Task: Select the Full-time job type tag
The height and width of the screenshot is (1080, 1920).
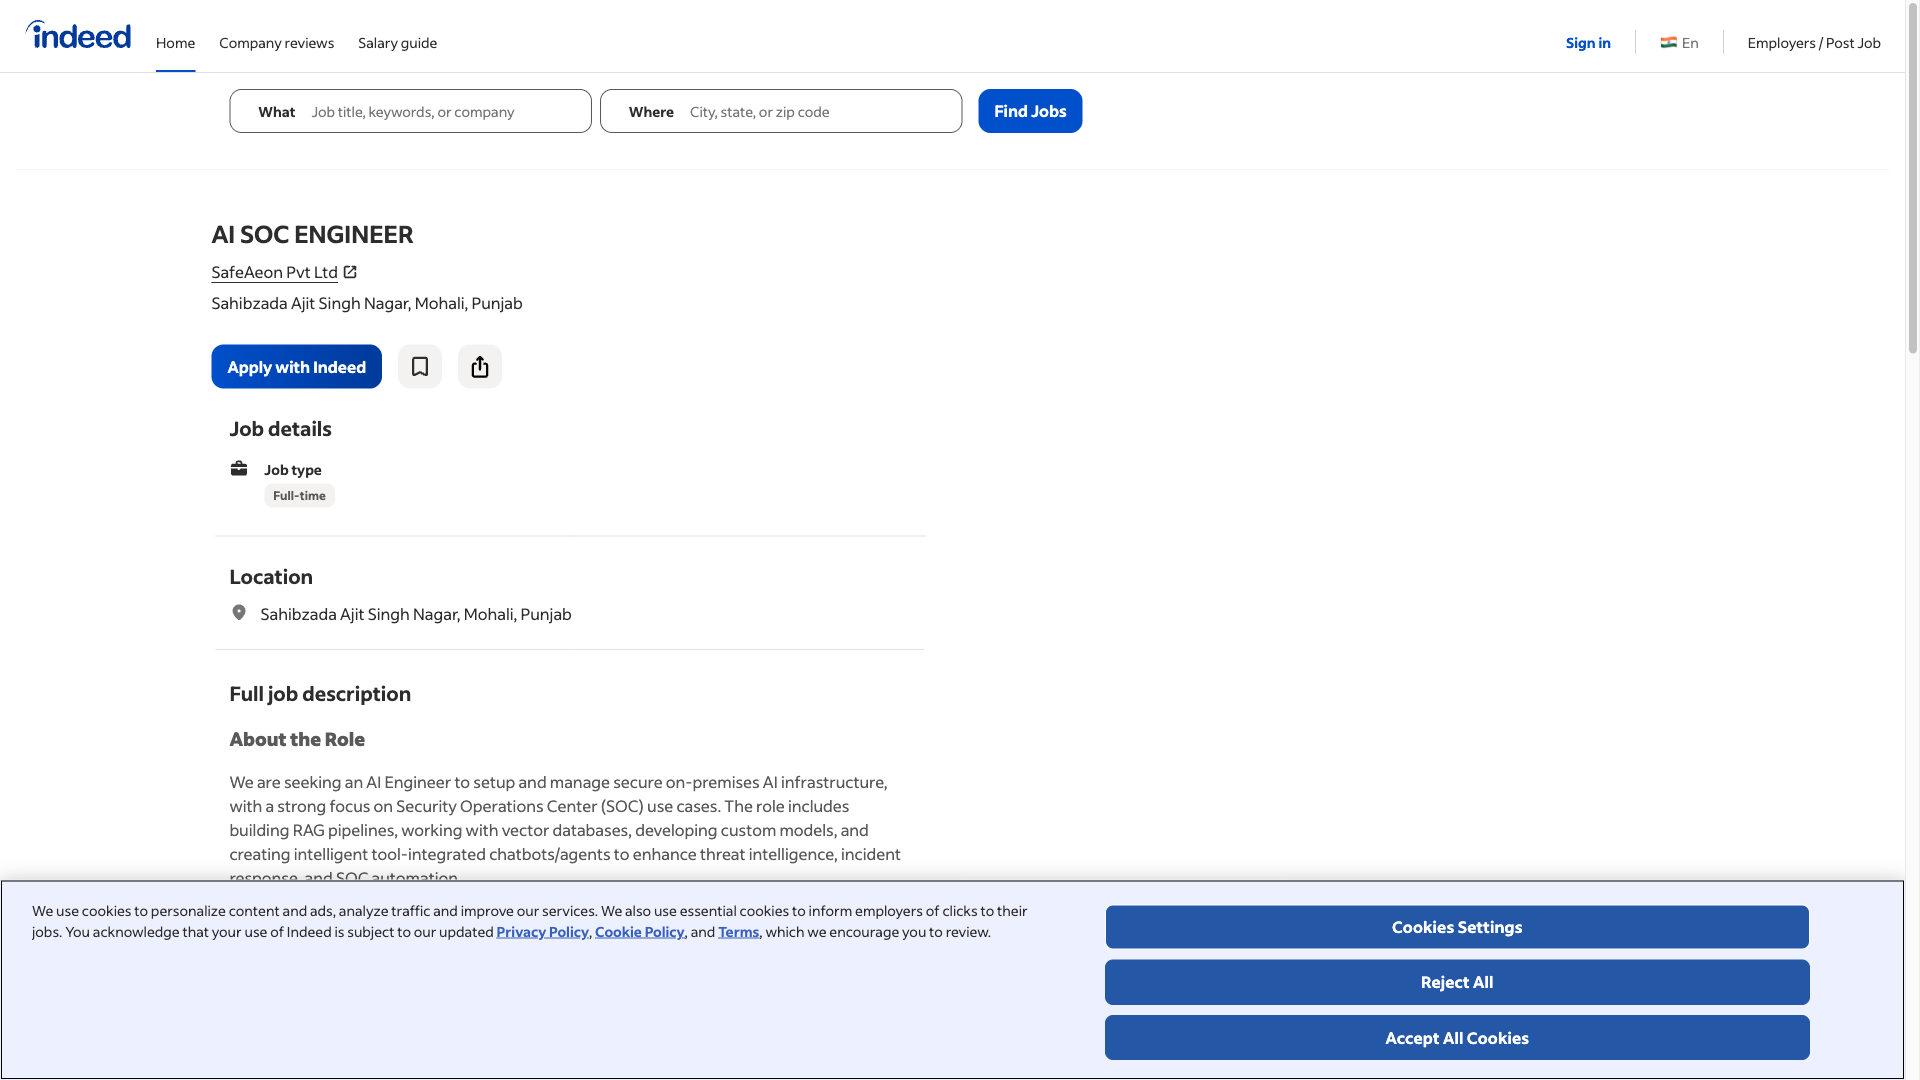Action: 299,496
